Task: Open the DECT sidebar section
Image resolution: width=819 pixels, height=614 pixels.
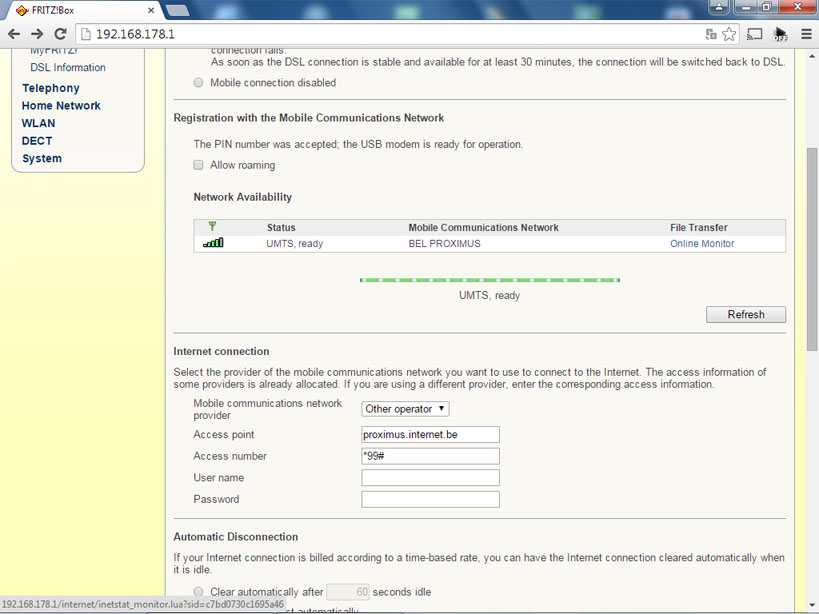Action: coord(37,141)
